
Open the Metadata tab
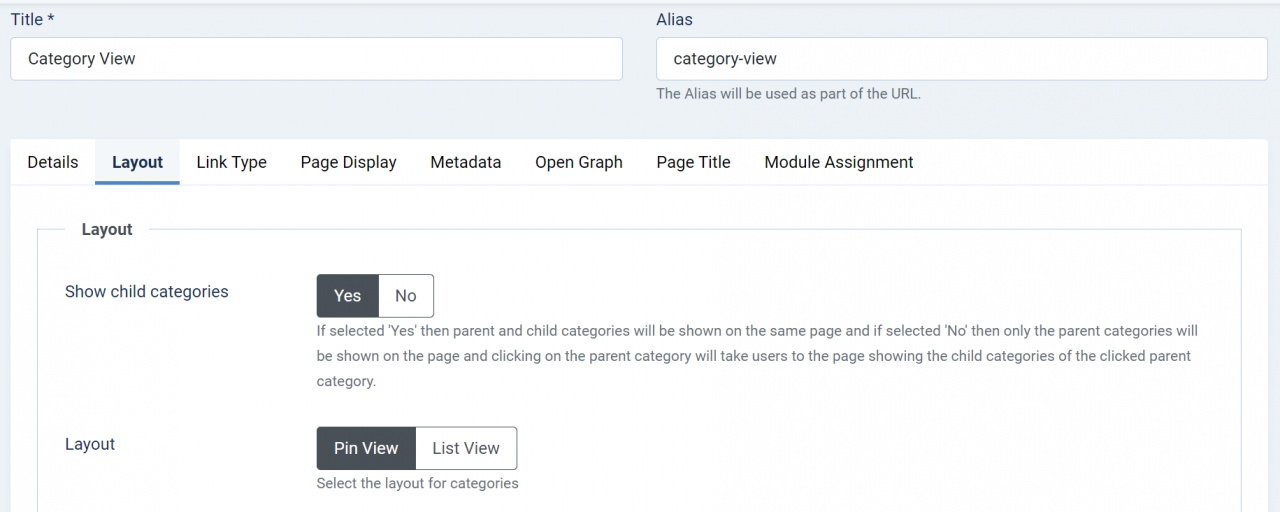[465, 162]
